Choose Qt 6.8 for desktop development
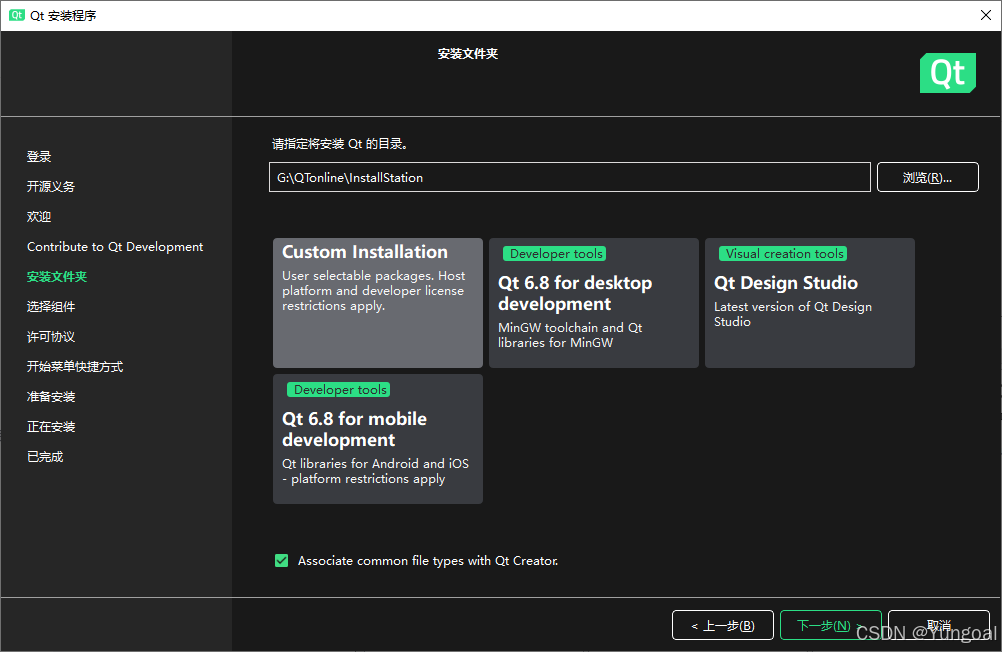1002x652 pixels. click(x=594, y=303)
